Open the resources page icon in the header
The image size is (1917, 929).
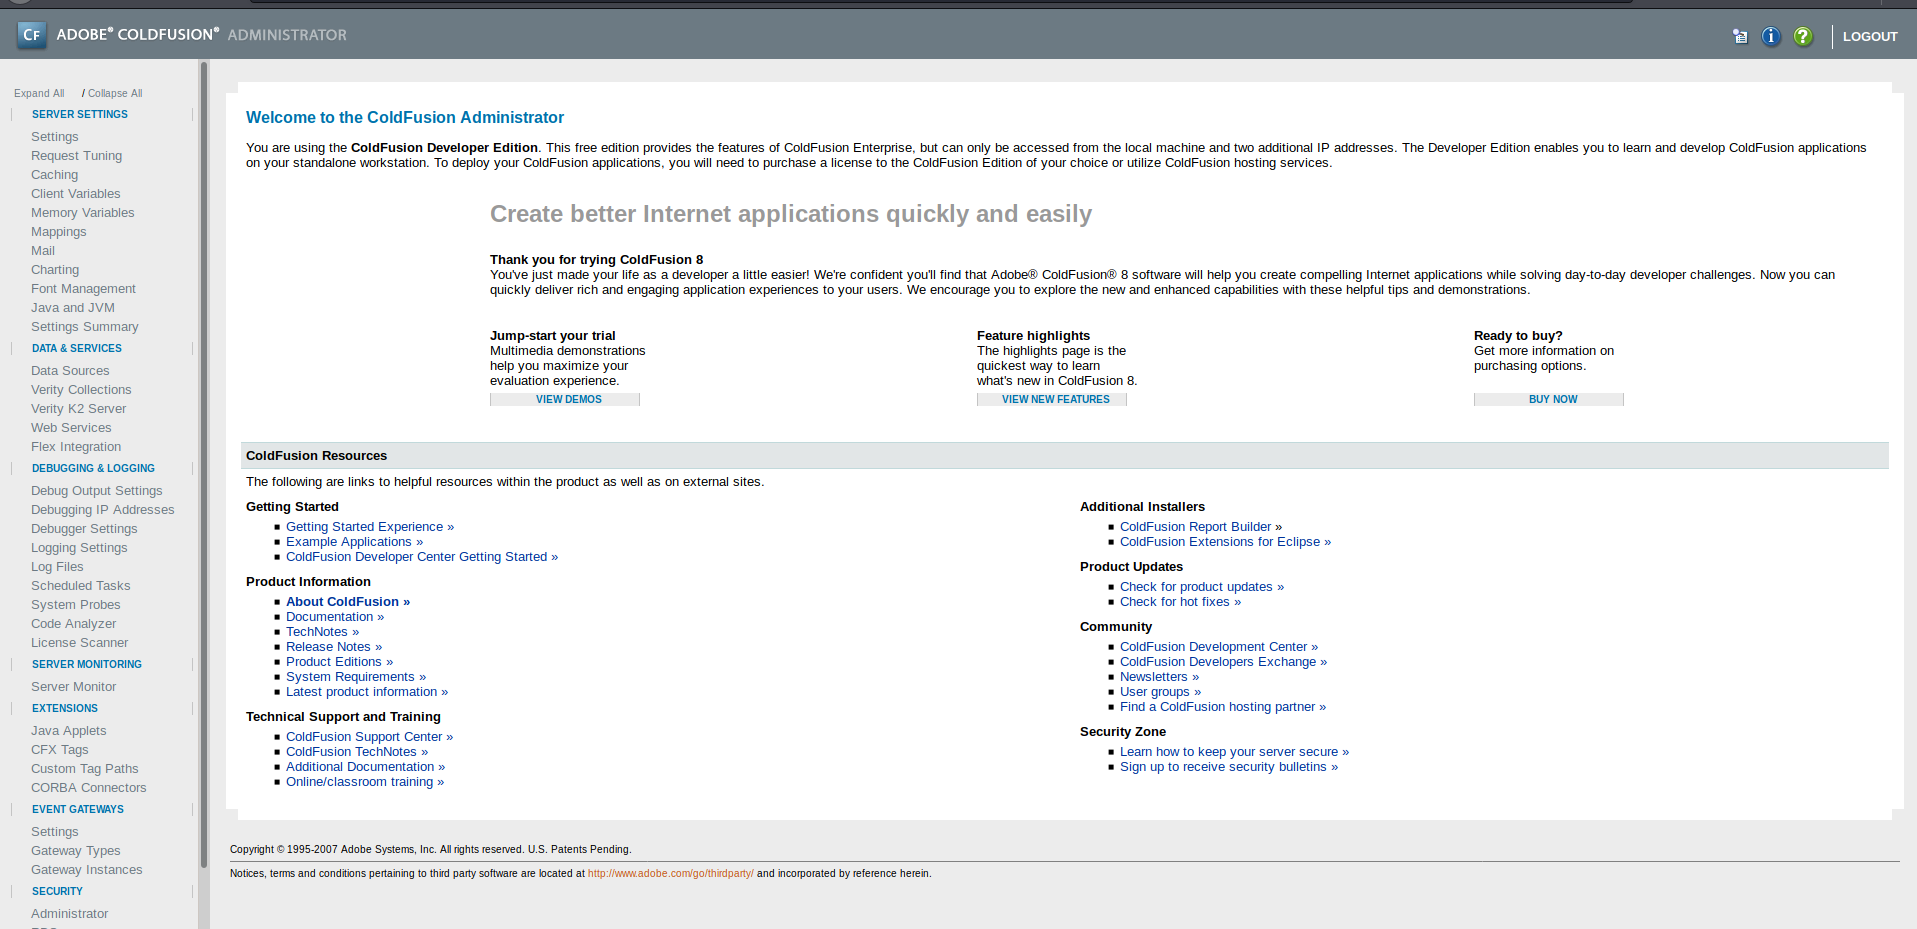point(1740,36)
